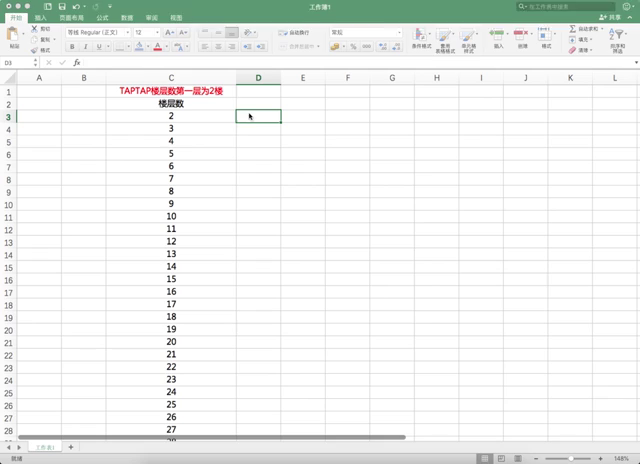640x464 pixels.
Task: Click the zoom slider in status bar
Action: [x=574, y=458]
